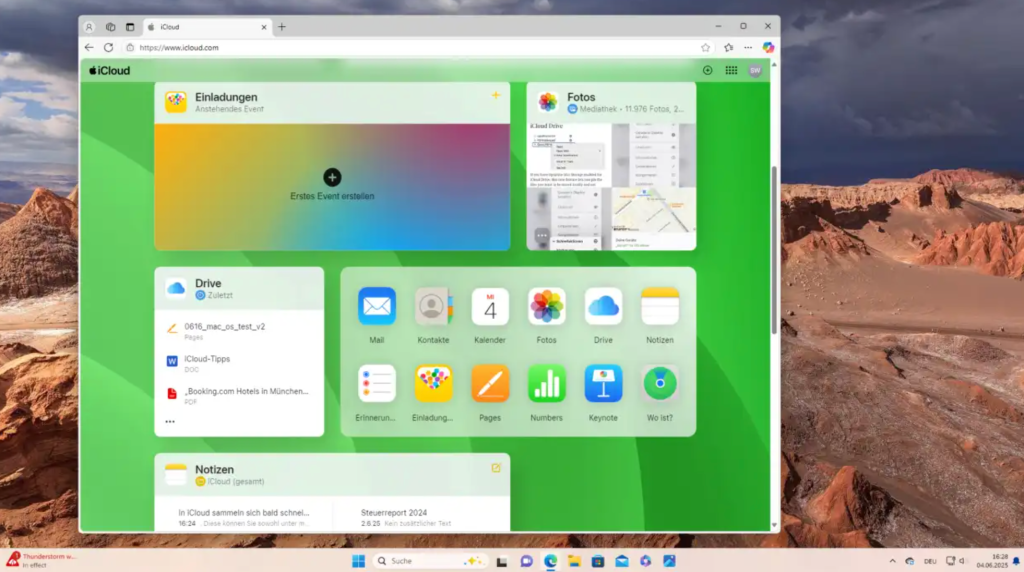Image resolution: width=1024 pixels, height=572 pixels.
Task: Click the Copilot icon in the browser toolbar
Action: pyautogui.click(x=768, y=48)
